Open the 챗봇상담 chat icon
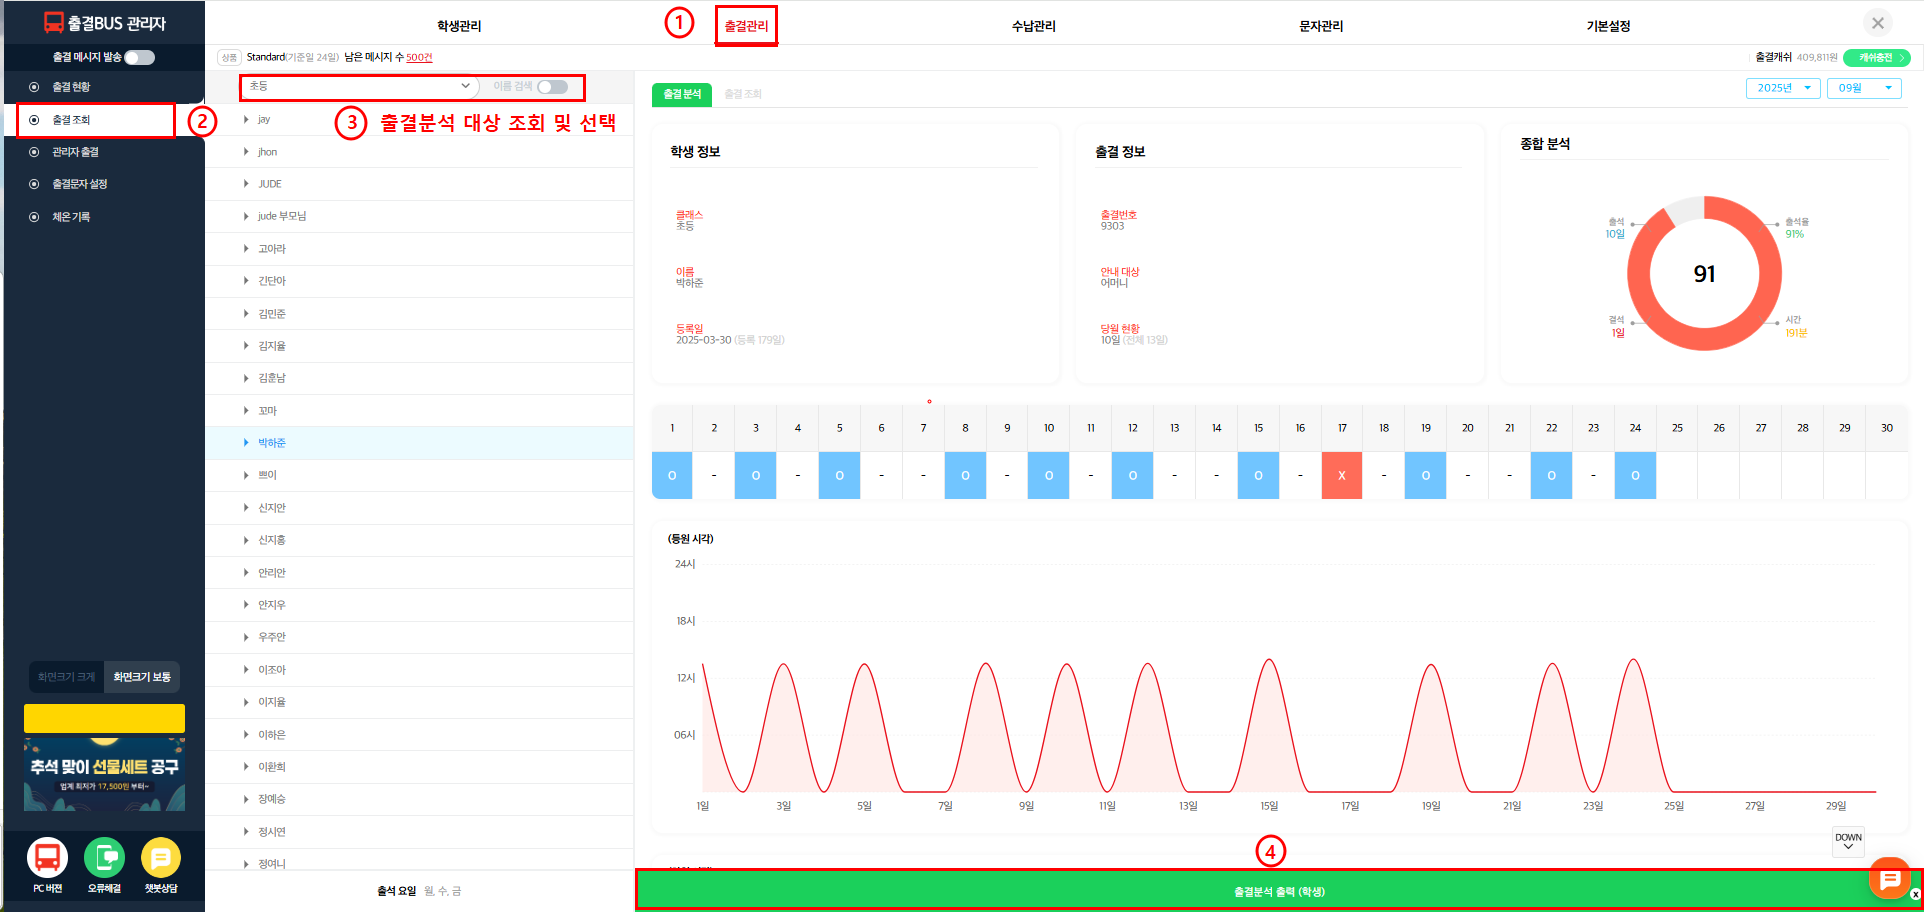 point(161,858)
